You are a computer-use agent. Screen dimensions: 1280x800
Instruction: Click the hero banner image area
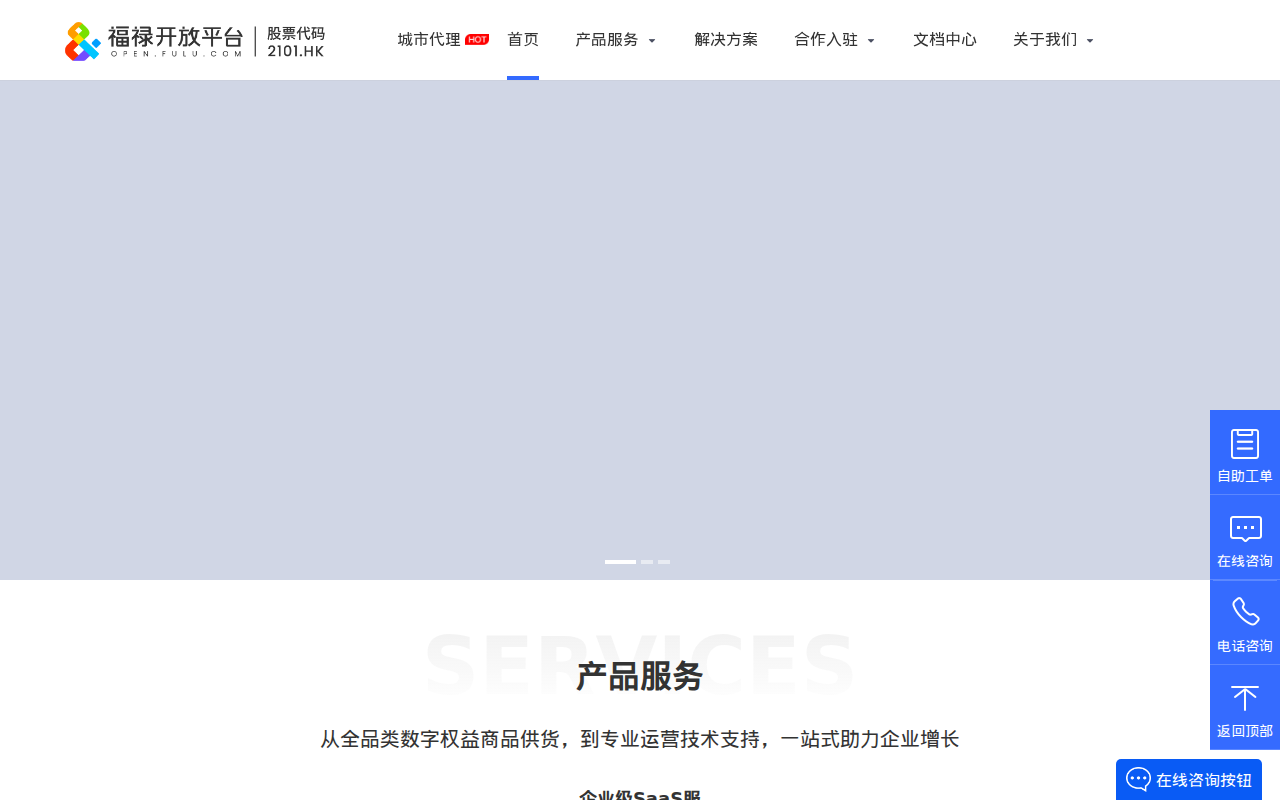point(640,330)
